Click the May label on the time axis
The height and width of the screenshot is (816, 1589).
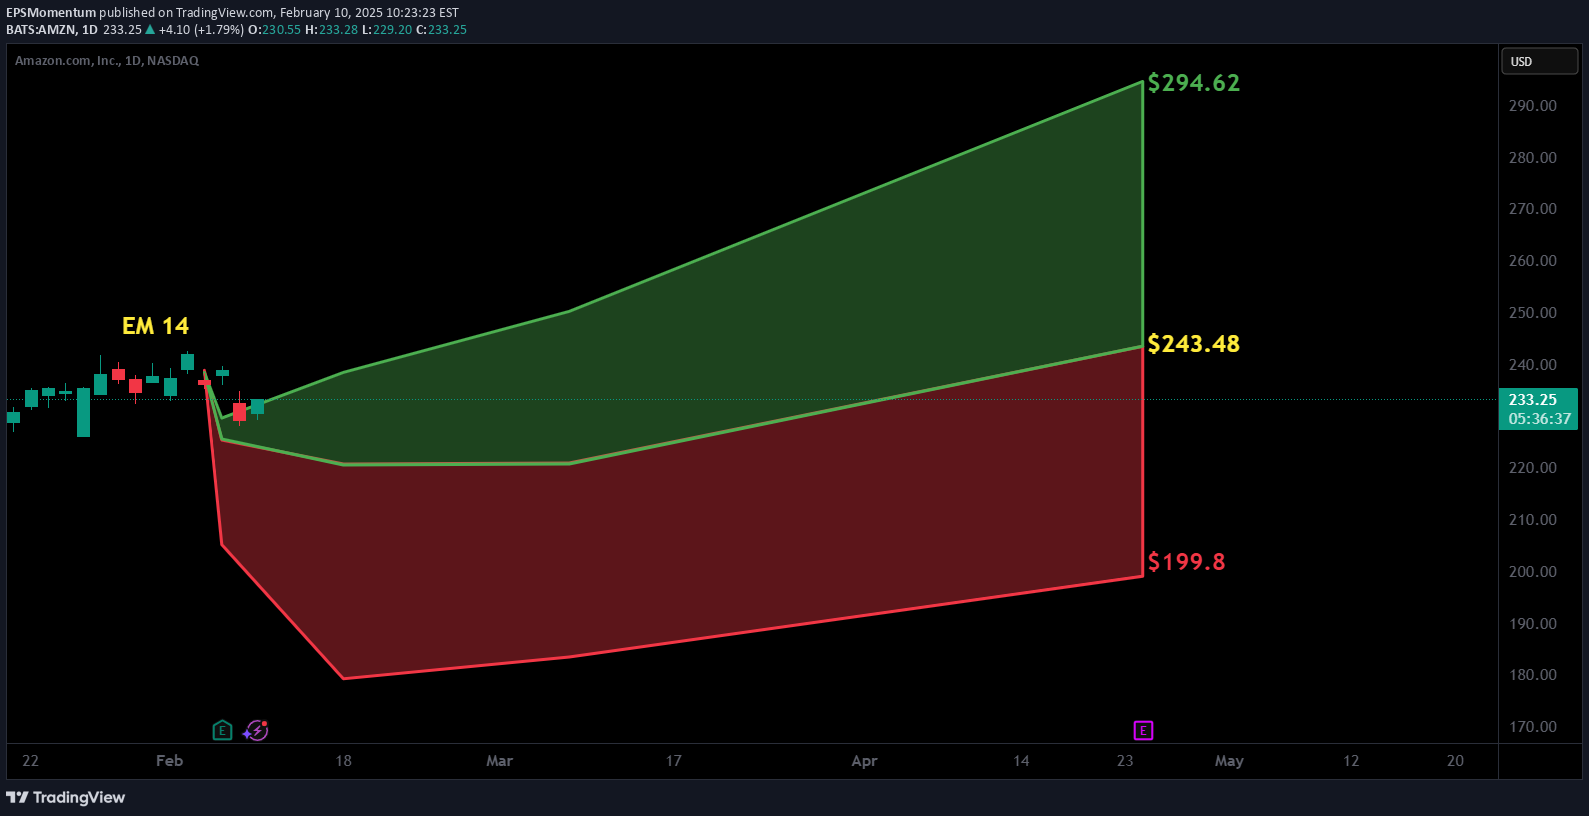(x=1229, y=761)
